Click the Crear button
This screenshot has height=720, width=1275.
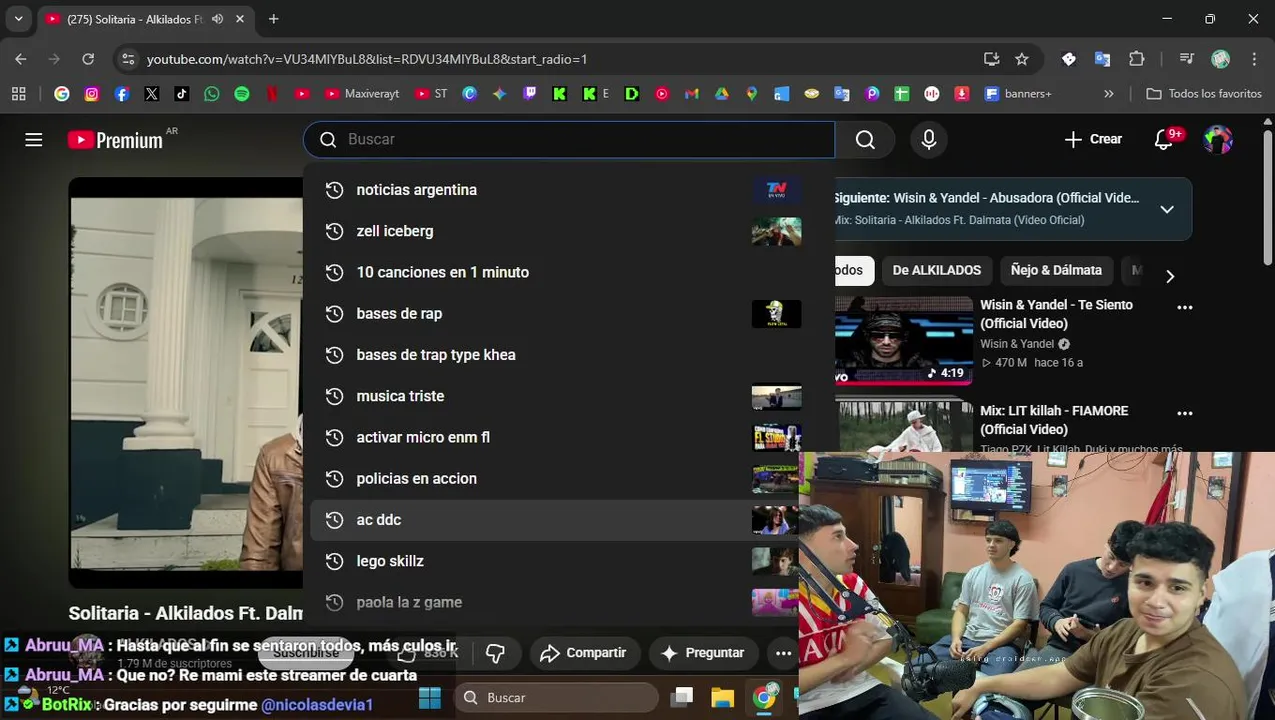click(1093, 140)
